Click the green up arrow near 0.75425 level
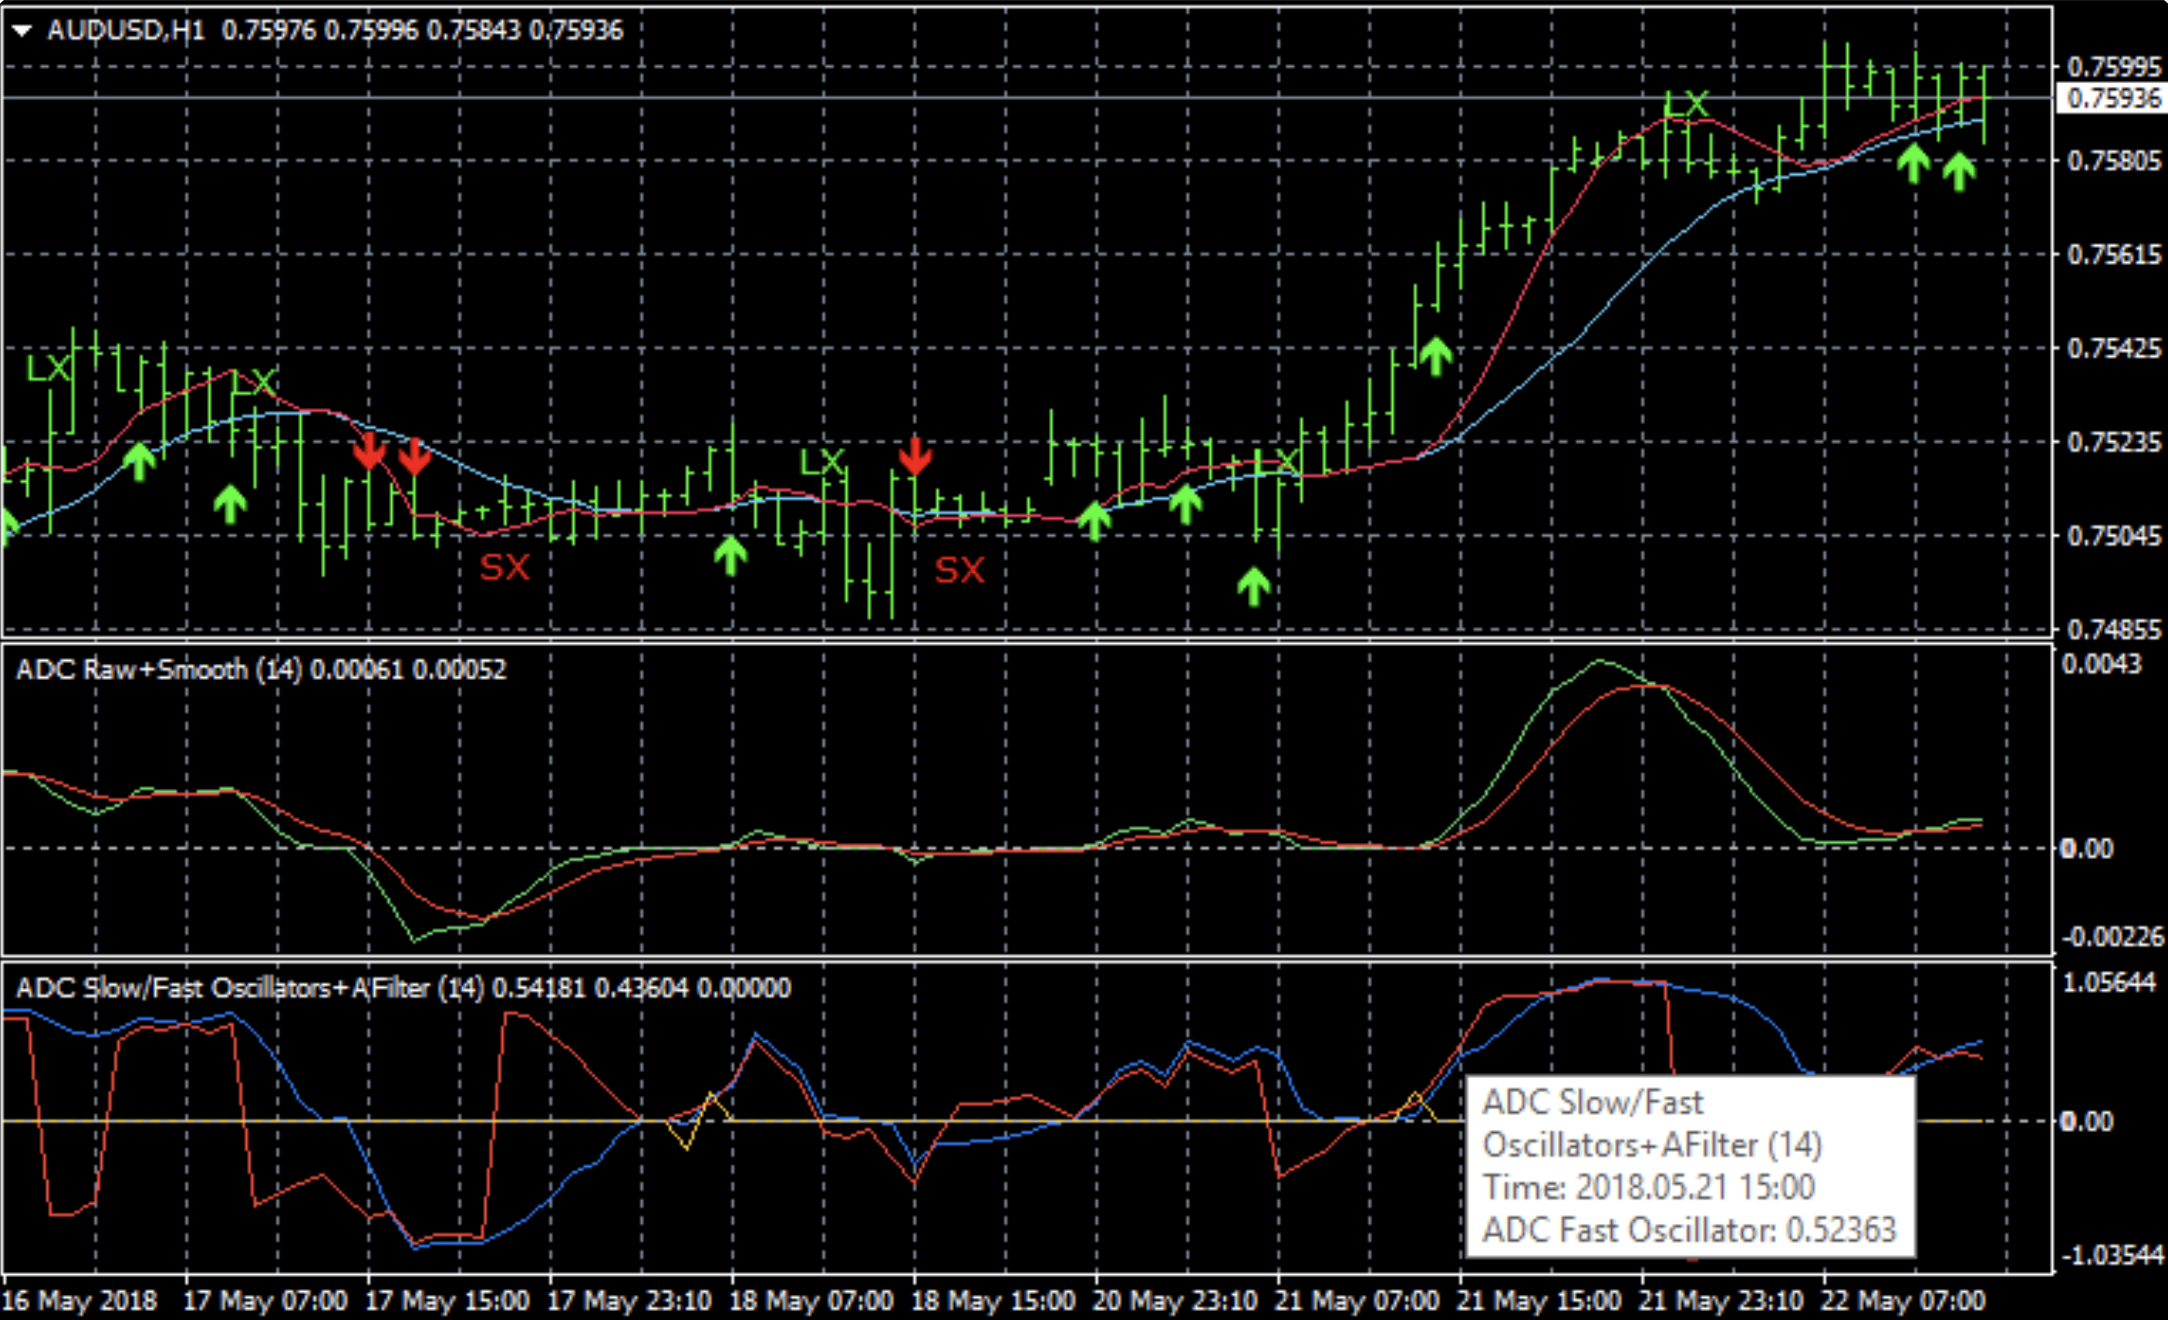The height and width of the screenshot is (1320, 2168). 1435,355
